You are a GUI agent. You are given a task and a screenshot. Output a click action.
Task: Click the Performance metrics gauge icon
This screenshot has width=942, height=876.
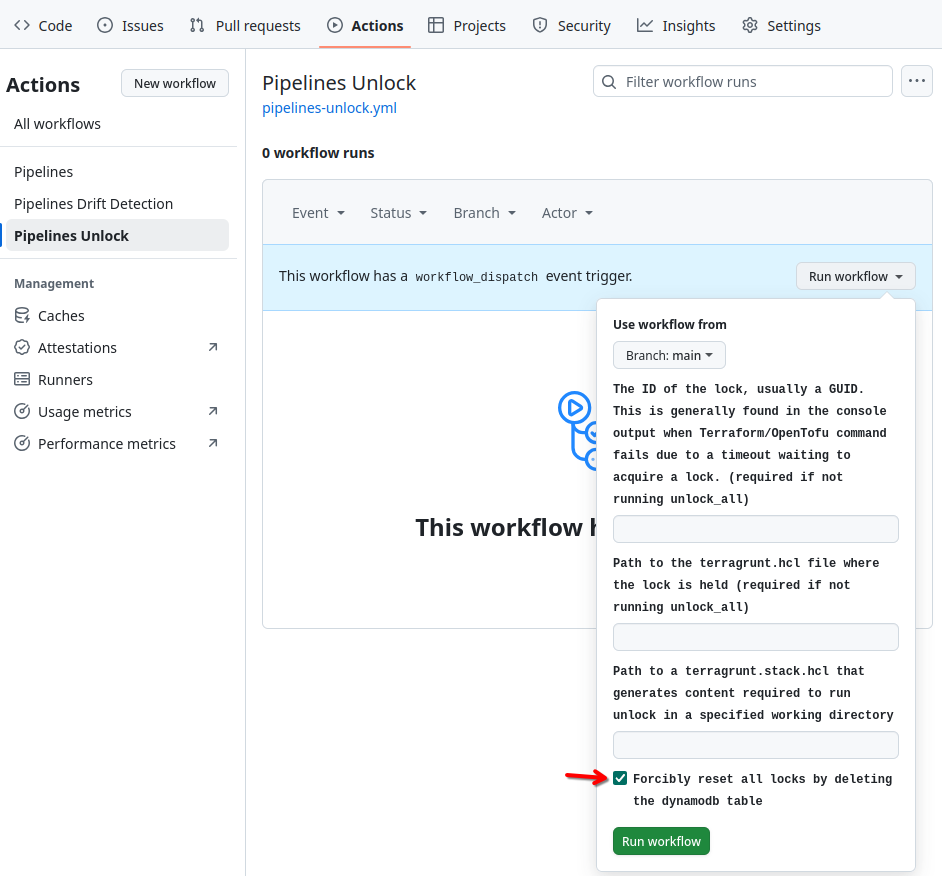[x=22, y=444]
